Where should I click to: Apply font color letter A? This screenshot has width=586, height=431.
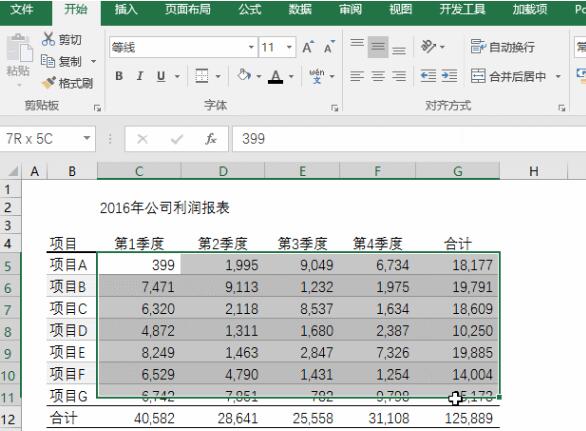[x=275, y=76]
